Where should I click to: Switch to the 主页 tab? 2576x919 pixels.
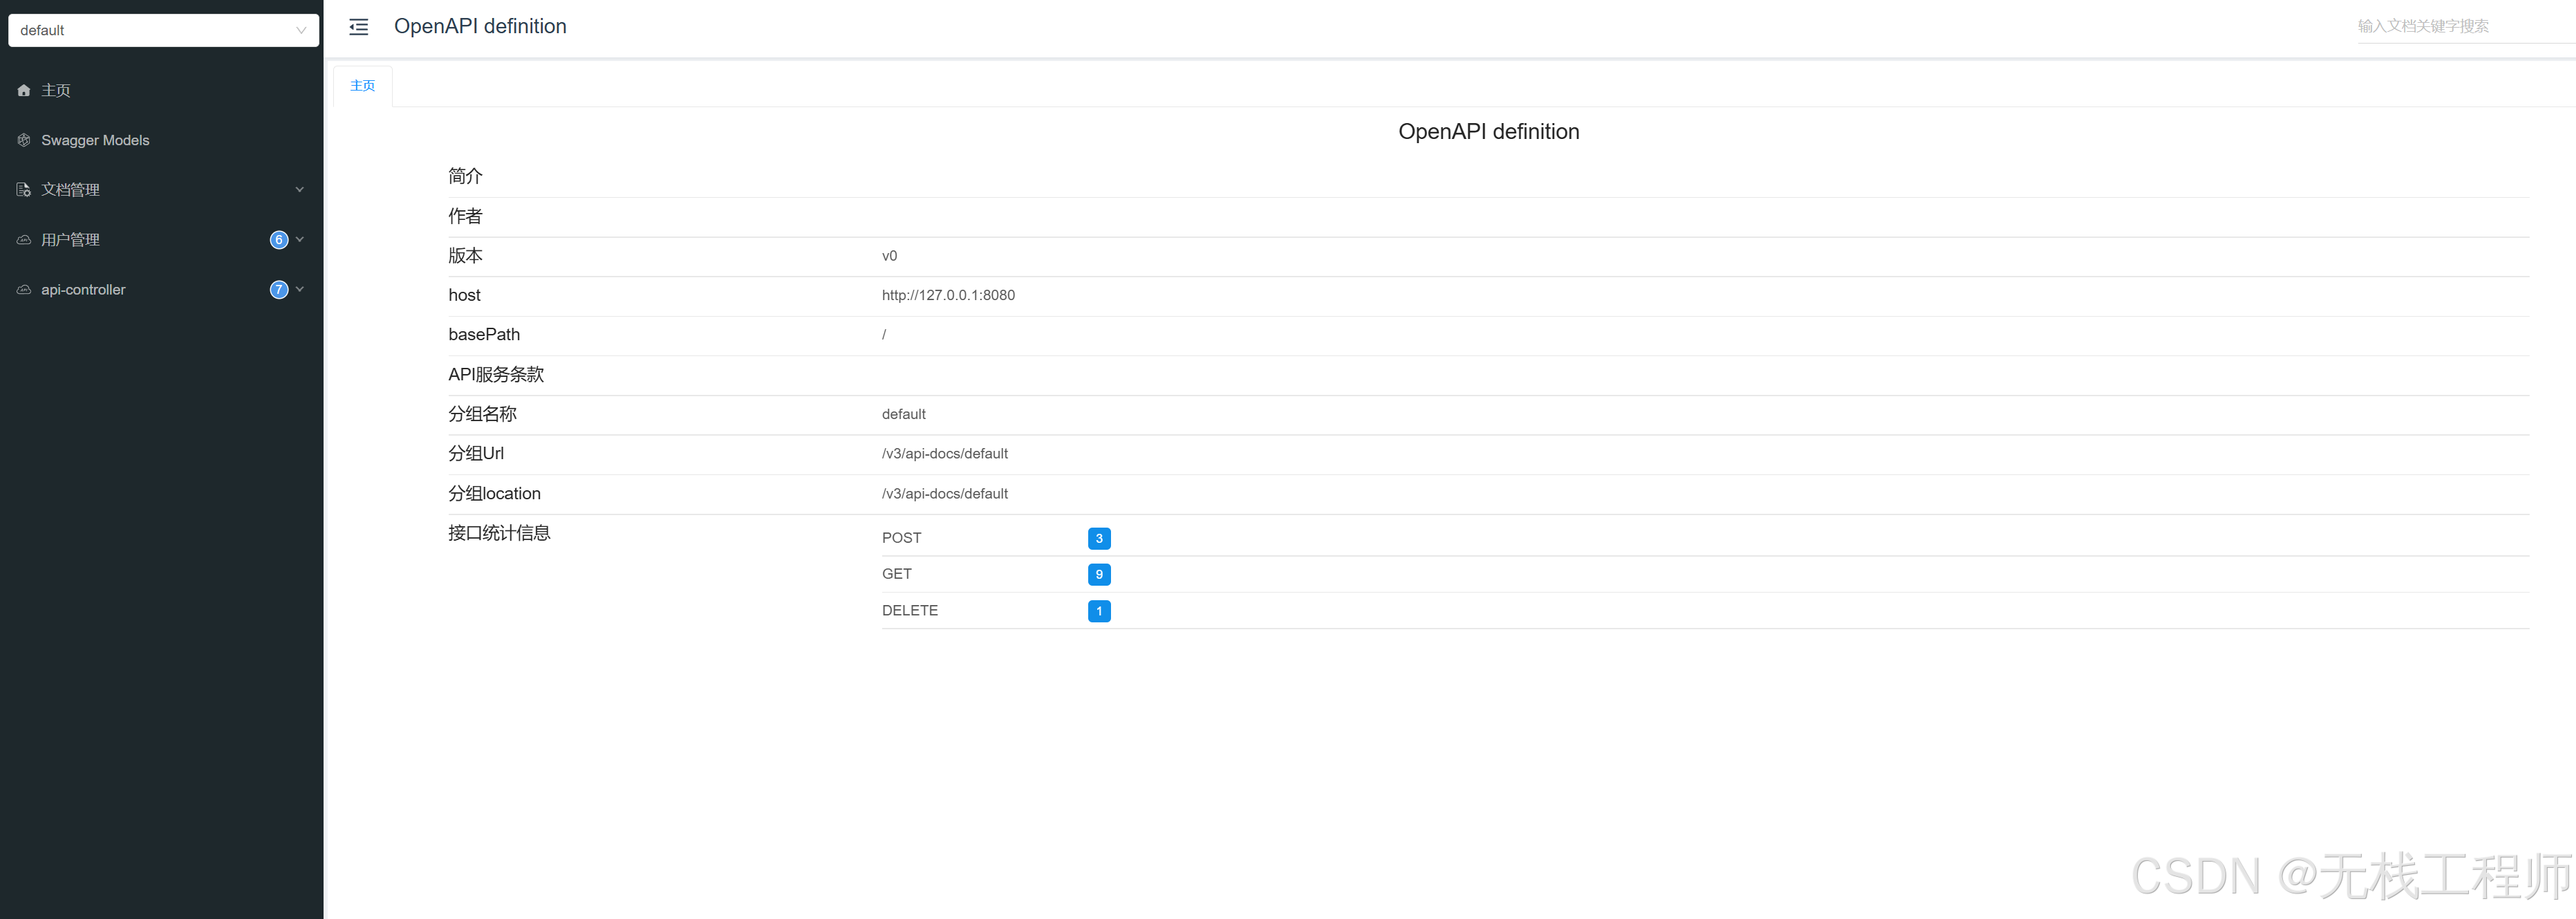pyautogui.click(x=362, y=86)
